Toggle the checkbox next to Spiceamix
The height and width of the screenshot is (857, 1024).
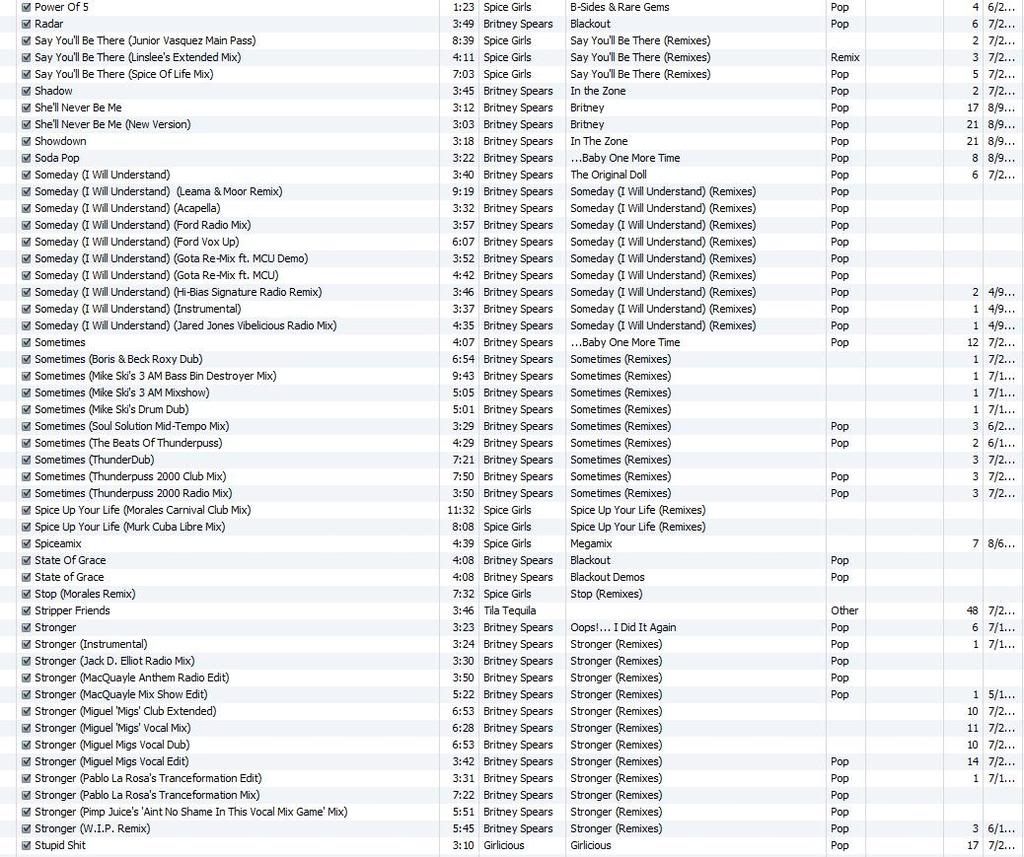tap(26, 544)
